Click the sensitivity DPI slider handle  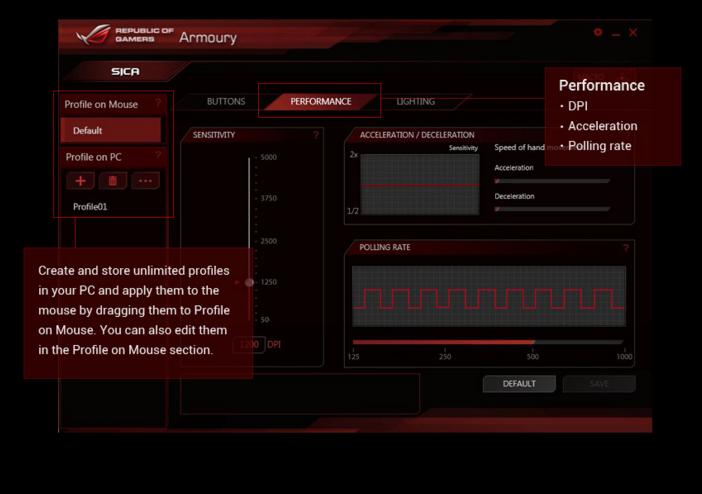click(249, 282)
